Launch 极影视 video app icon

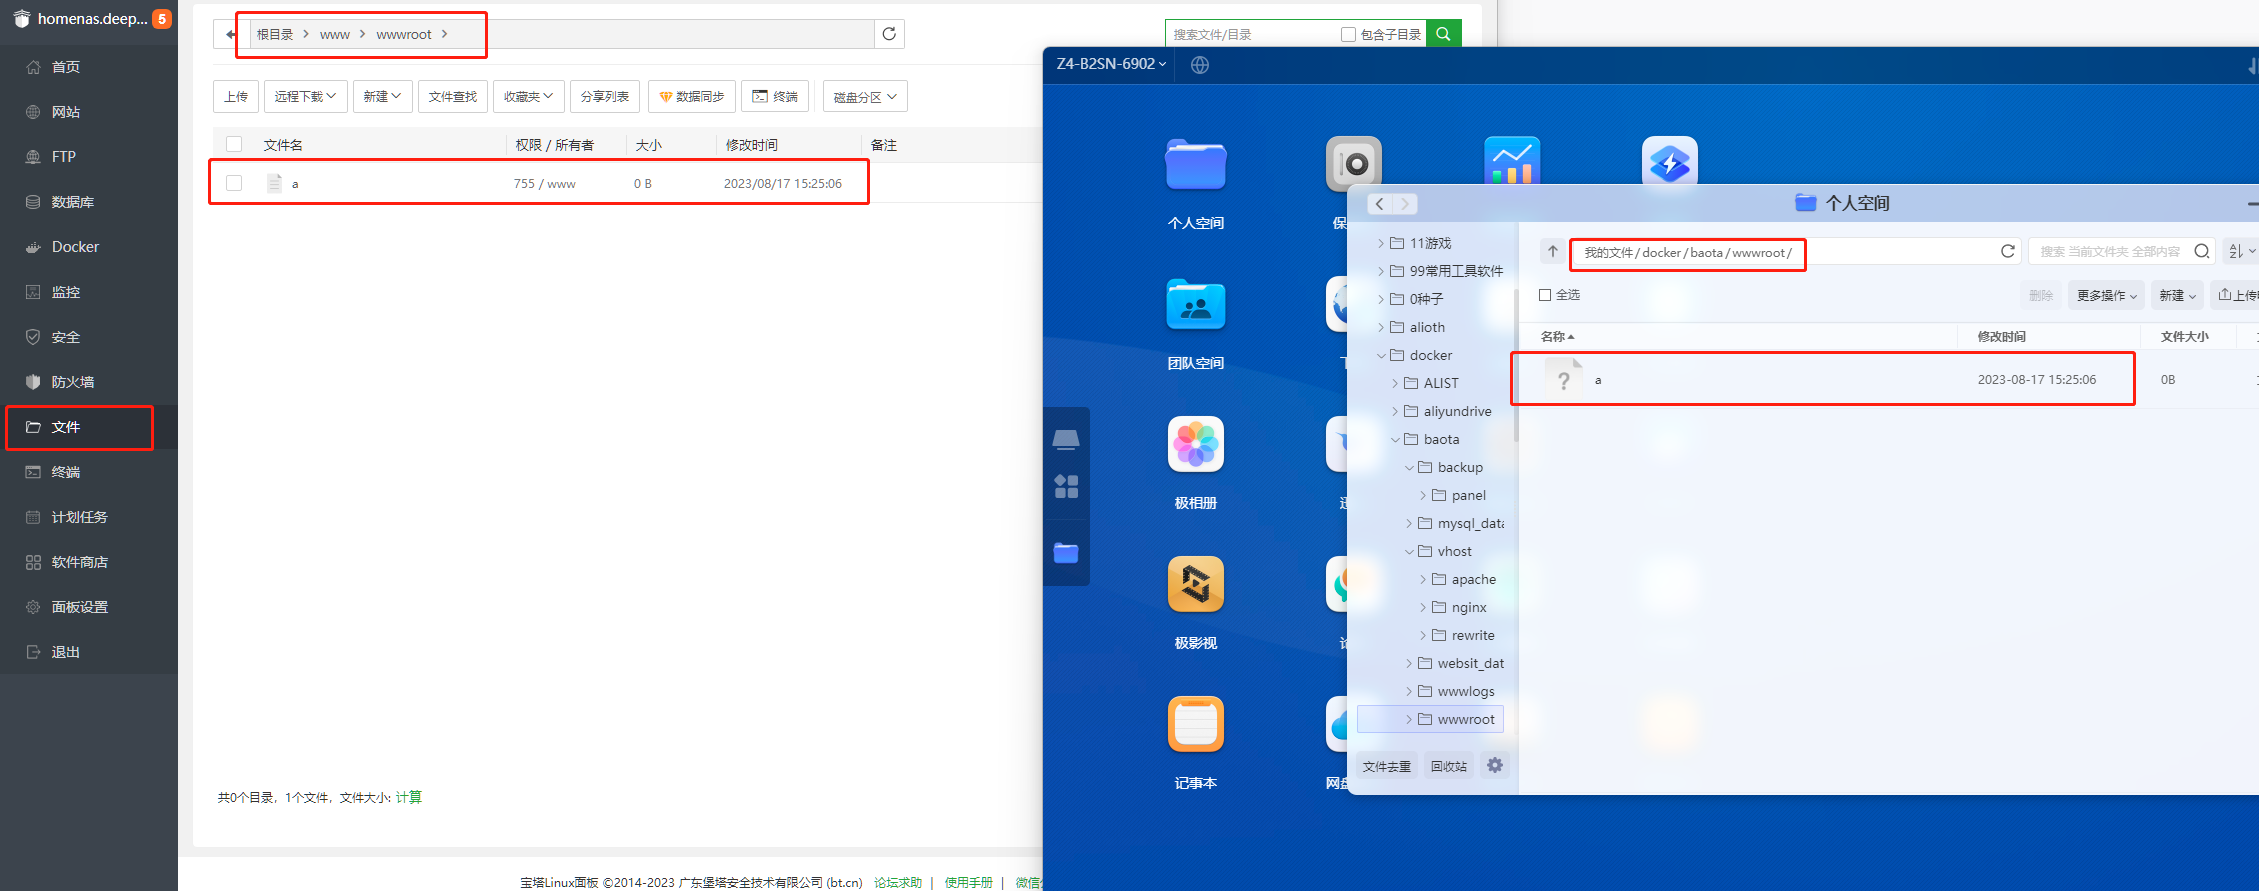pos(1196,584)
